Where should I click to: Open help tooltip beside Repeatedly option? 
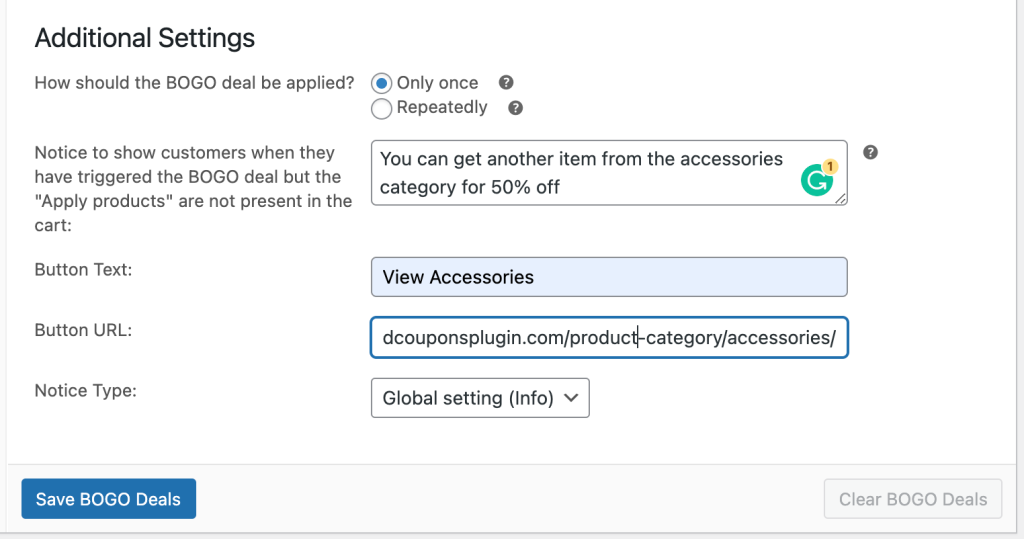(515, 108)
